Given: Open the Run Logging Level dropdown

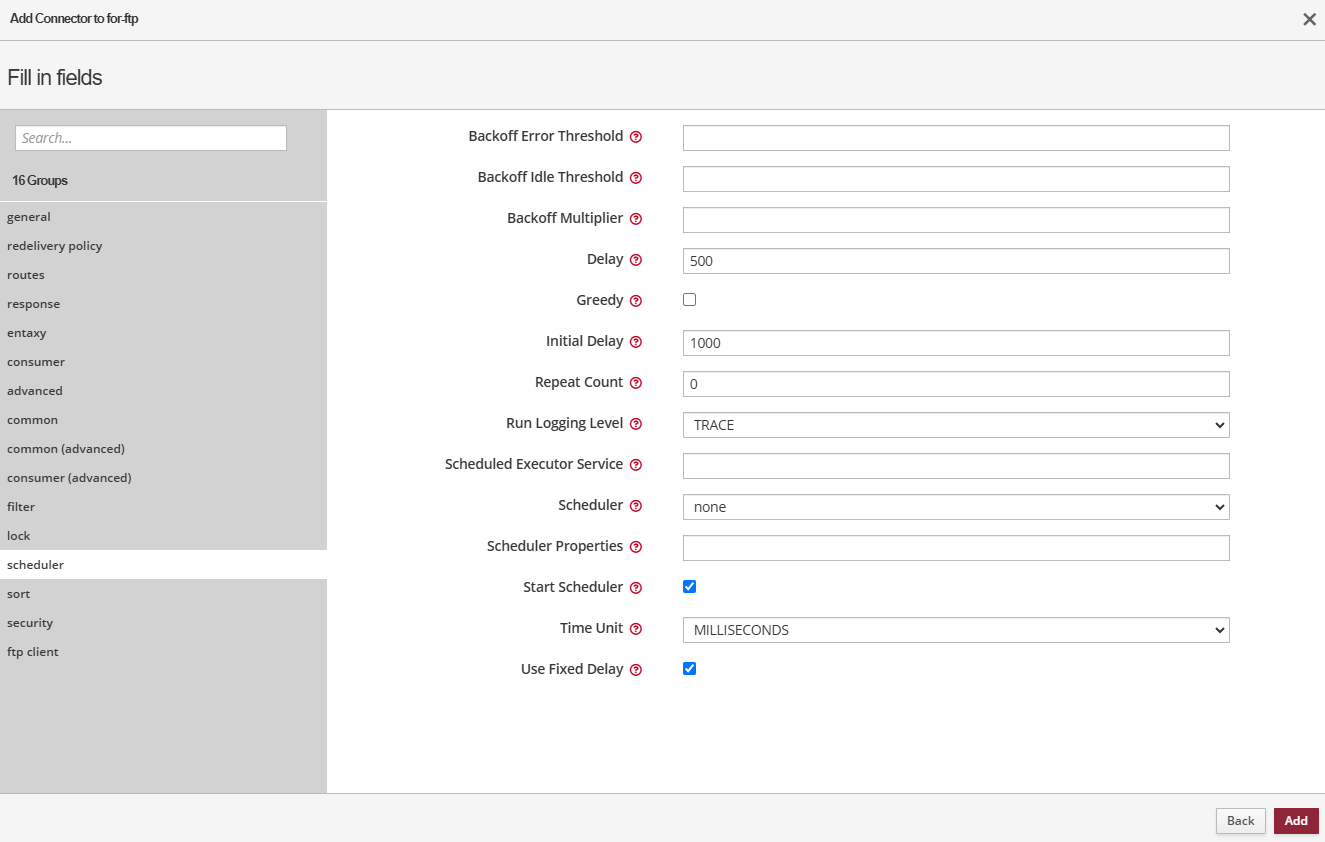Looking at the screenshot, I should tap(955, 425).
